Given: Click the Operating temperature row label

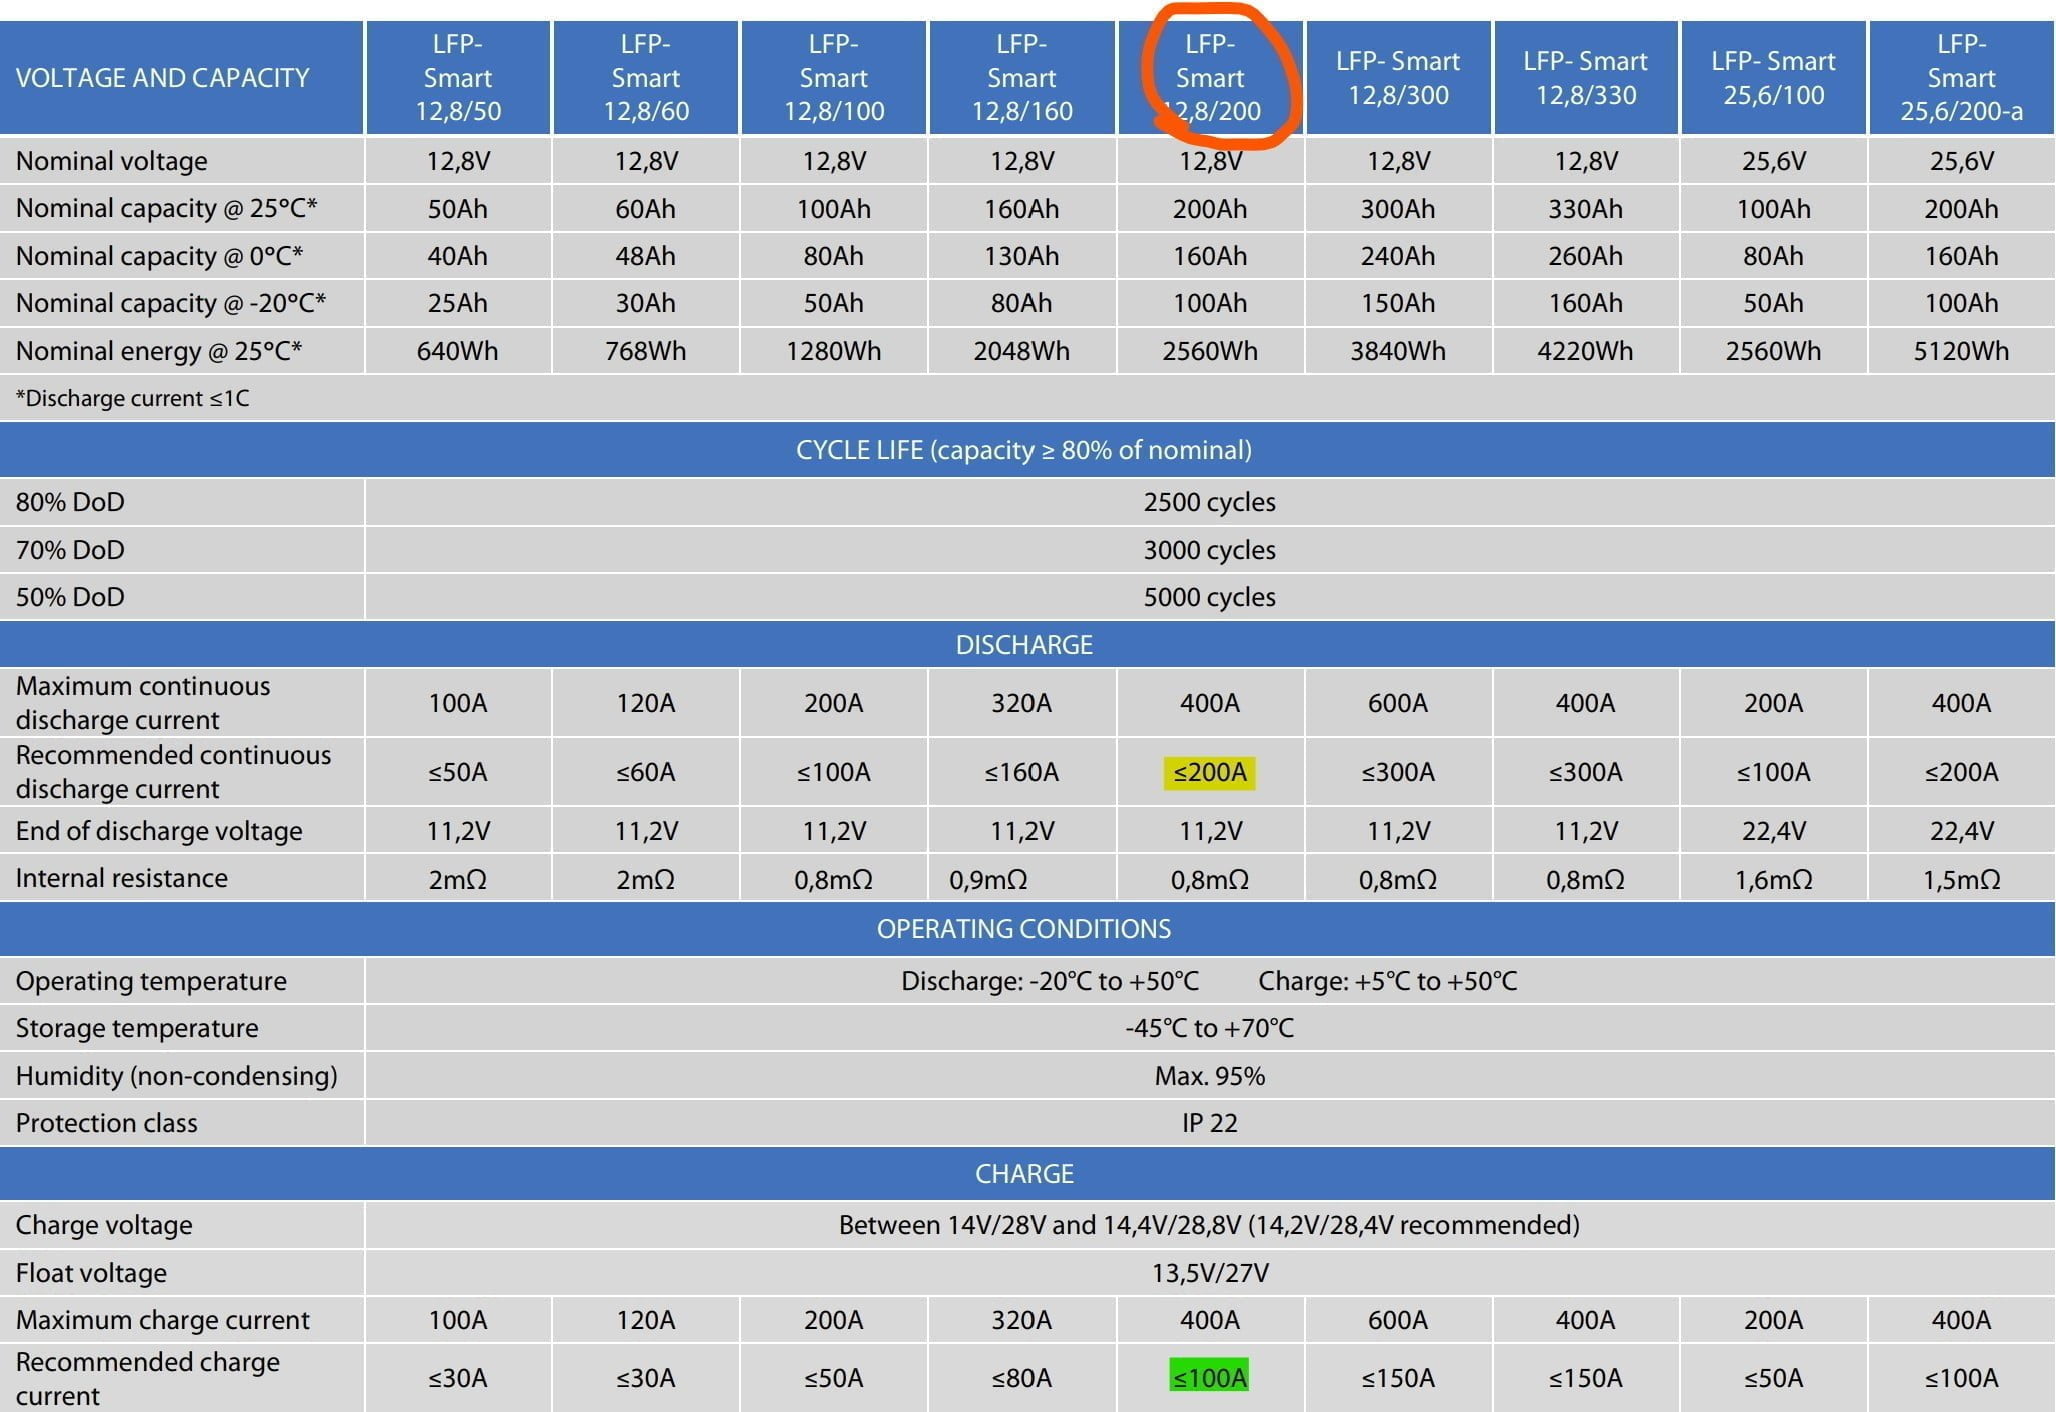Looking at the screenshot, I should pos(151,981).
